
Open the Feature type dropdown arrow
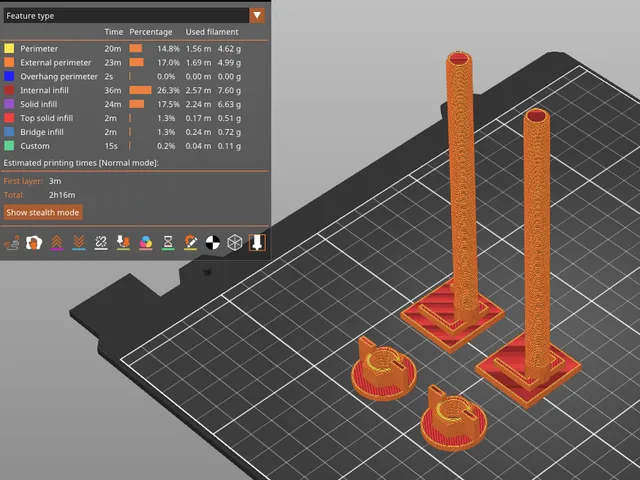(257, 16)
